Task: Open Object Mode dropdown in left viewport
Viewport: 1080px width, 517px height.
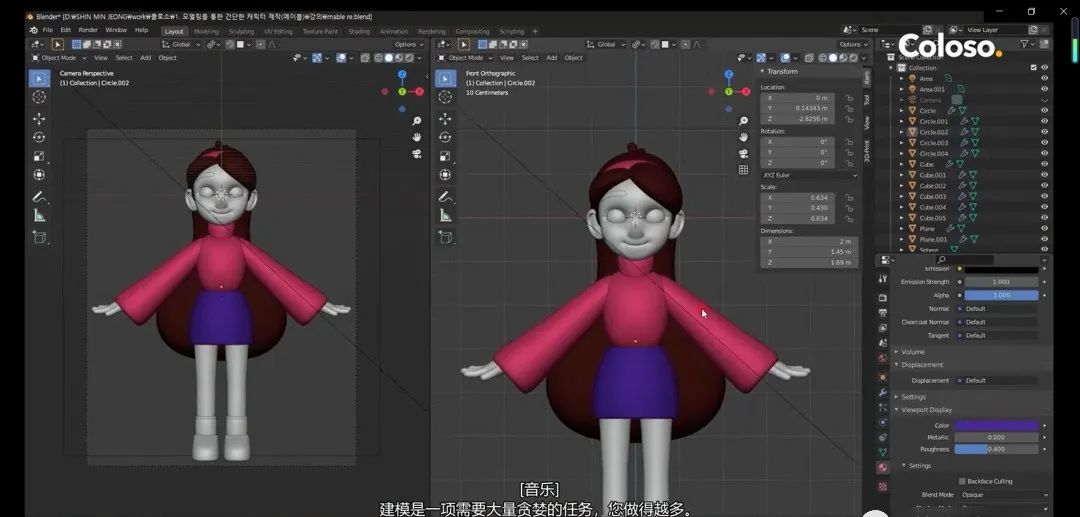Action: [x=58, y=58]
